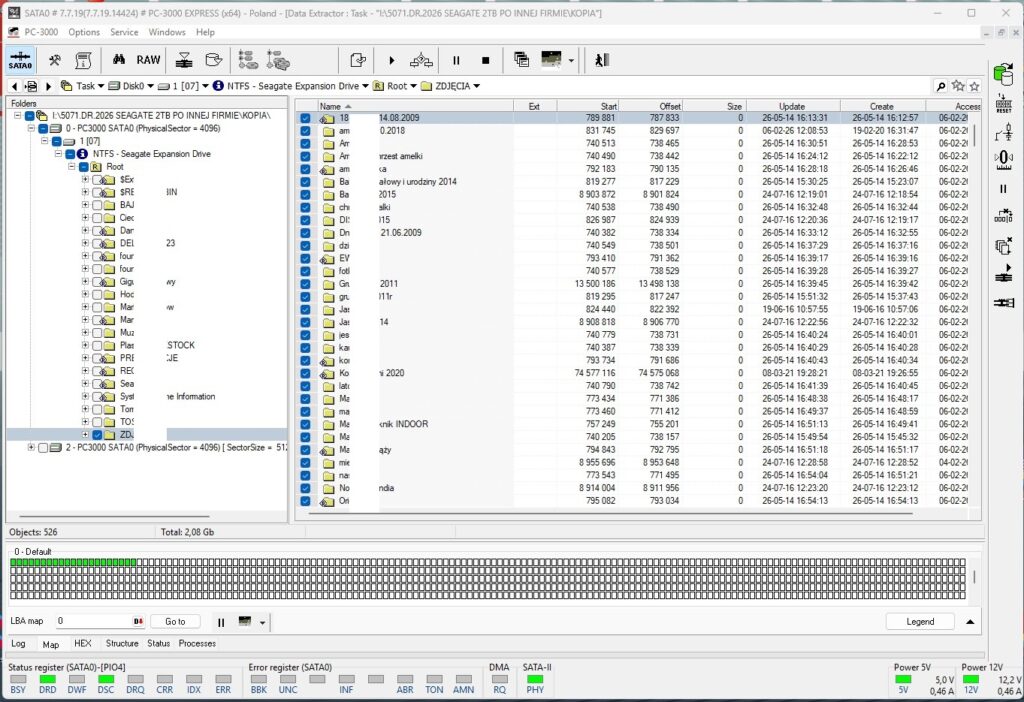Collapse the 0 - PC3000 SATA0 tree node
The image size is (1024, 702).
31,129
